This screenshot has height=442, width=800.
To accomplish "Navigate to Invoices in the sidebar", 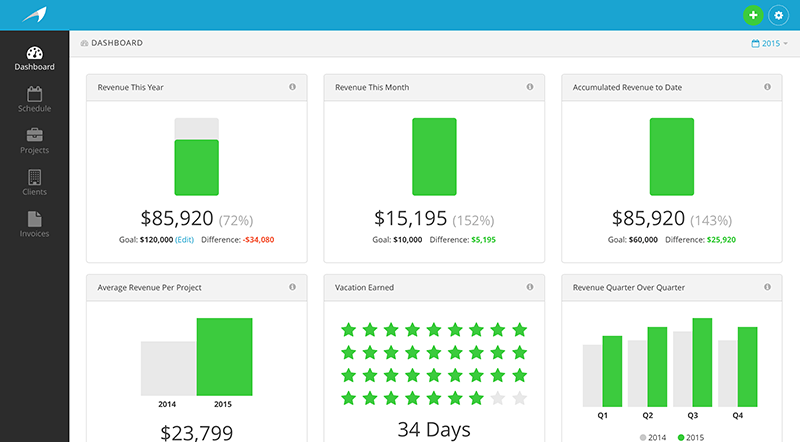I will point(34,225).
